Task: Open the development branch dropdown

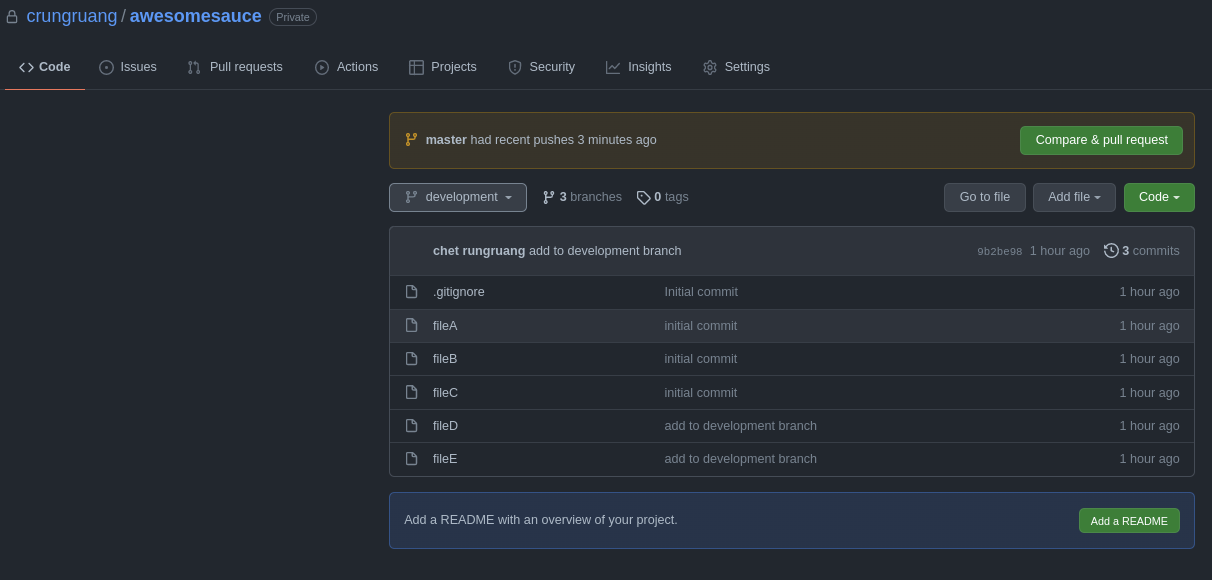Action: pos(457,197)
